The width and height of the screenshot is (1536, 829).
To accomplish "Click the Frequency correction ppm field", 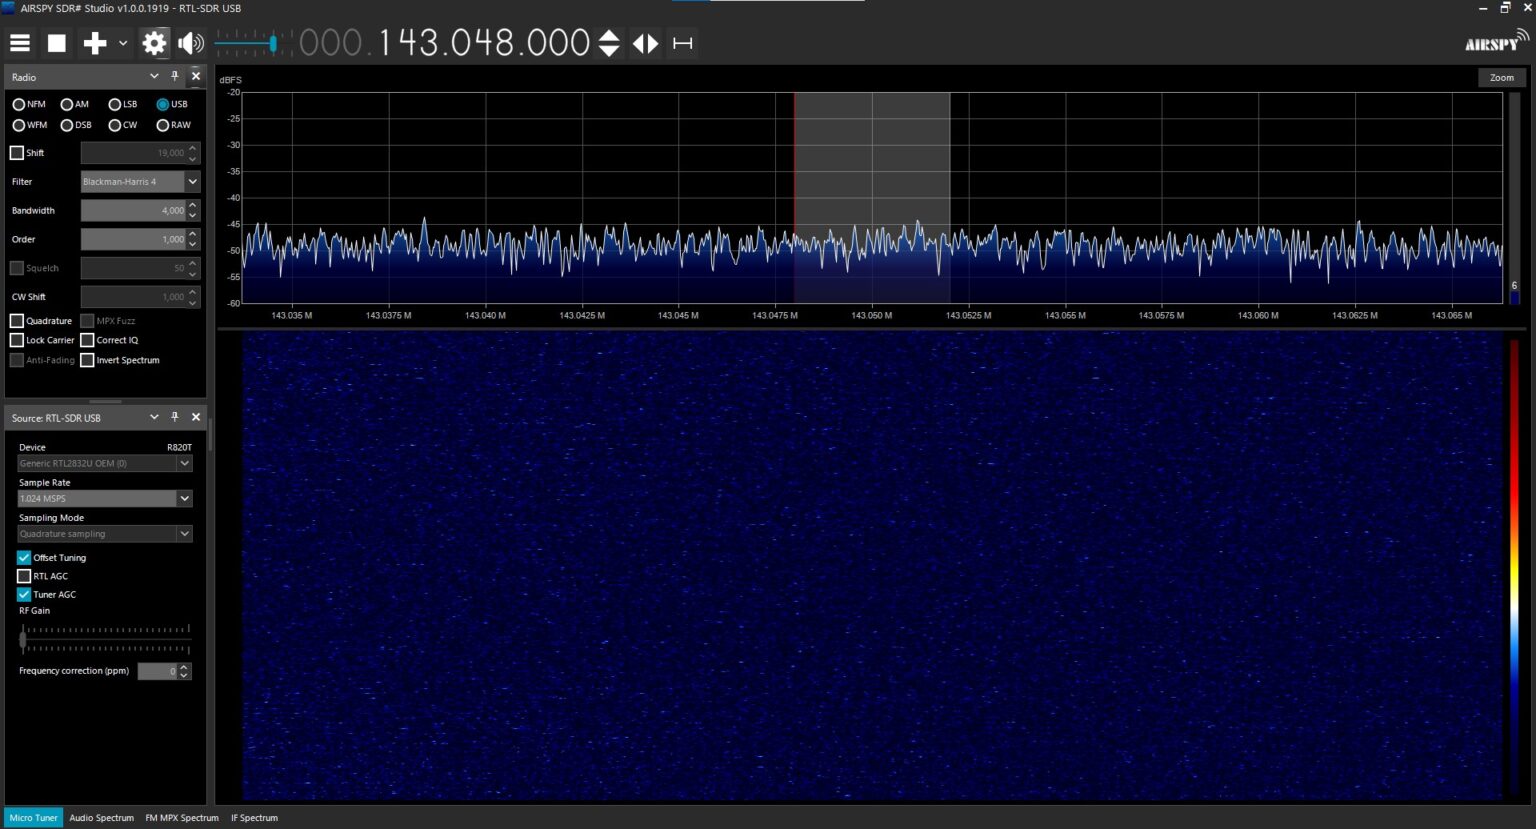I will 160,671.
